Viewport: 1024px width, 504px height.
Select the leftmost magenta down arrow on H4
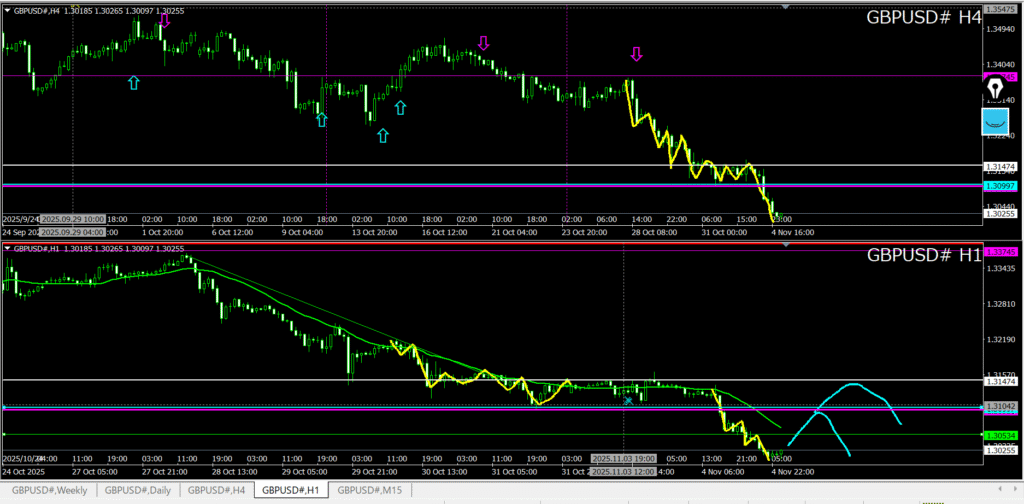(x=164, y=19)
